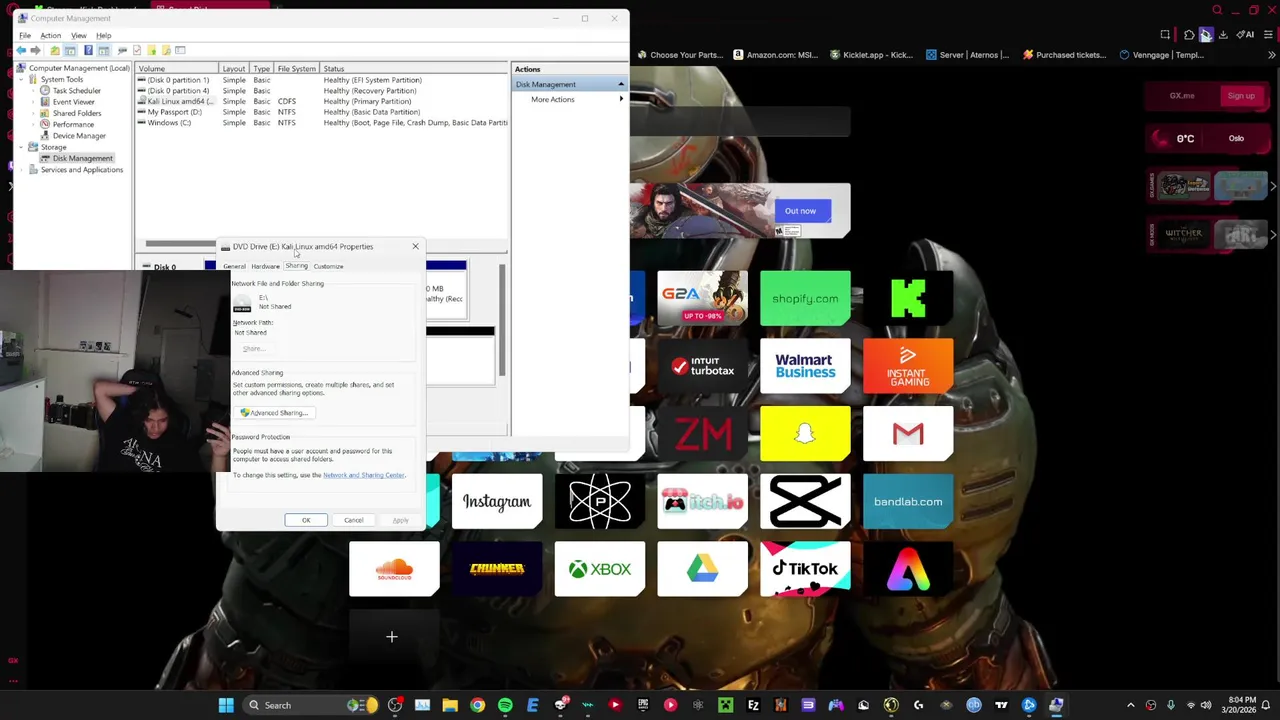1280x720 pixels.
Task: Show more bookmarks with double chevron
Action: (x=1270, y=55)
